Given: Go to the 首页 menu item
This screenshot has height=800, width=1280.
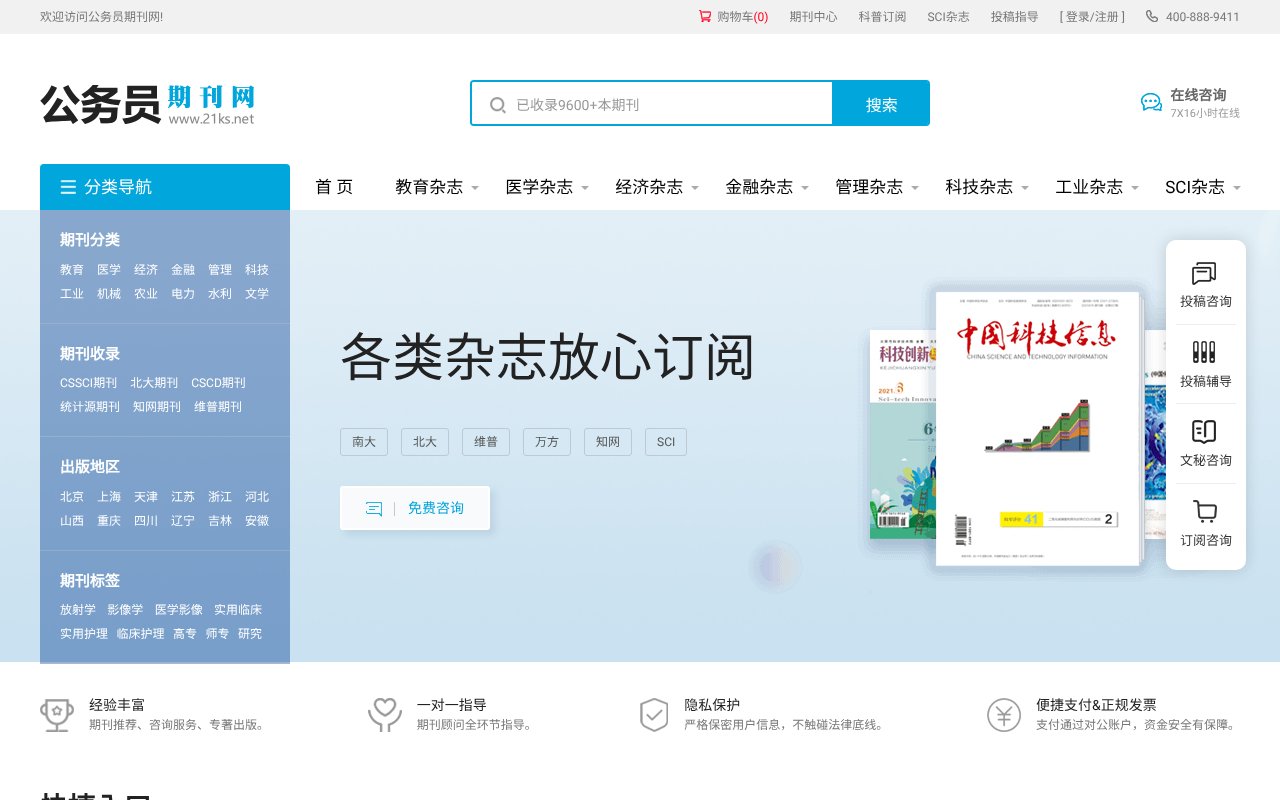Looking at the screenshot, I should pos(334,186).
